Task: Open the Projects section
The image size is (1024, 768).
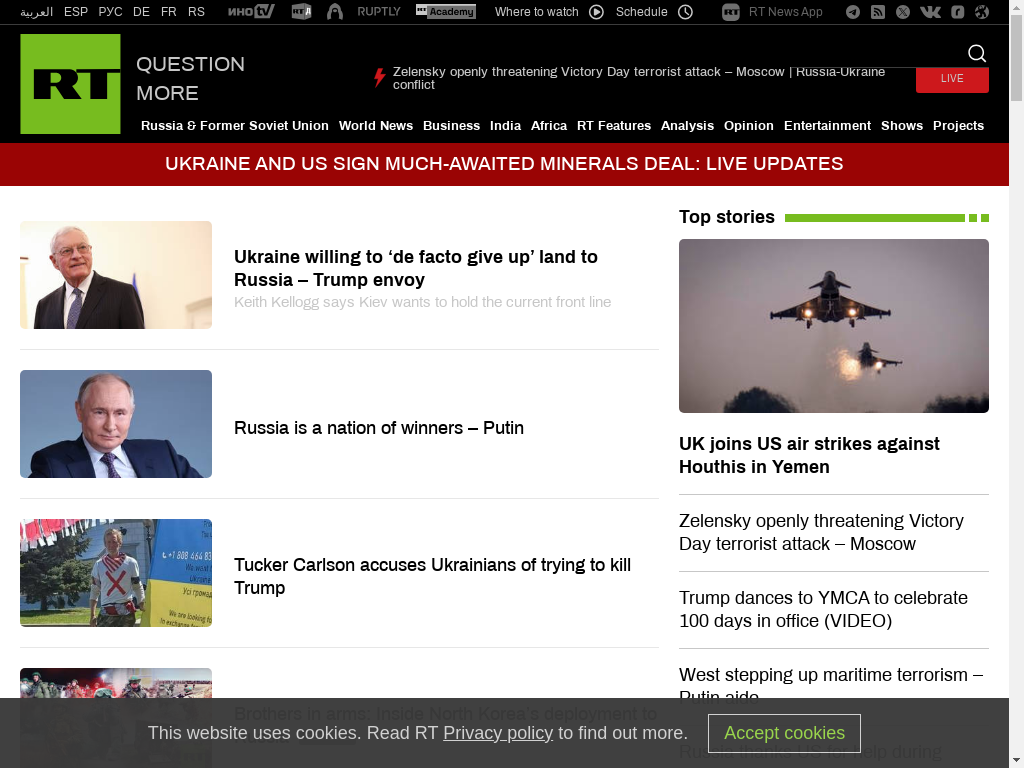Action: [958, 125]
